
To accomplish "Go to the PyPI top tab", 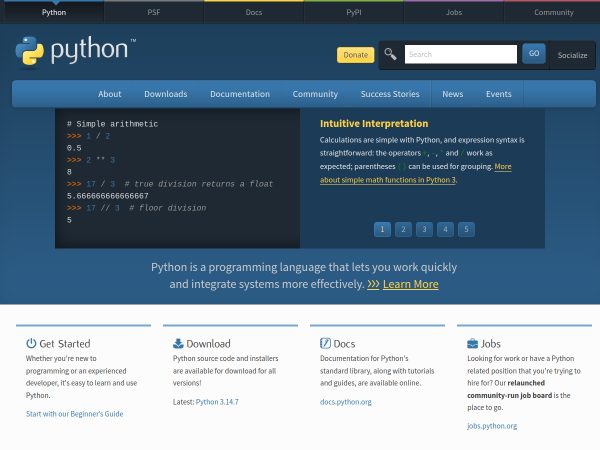I will click(x=354, y=12).
